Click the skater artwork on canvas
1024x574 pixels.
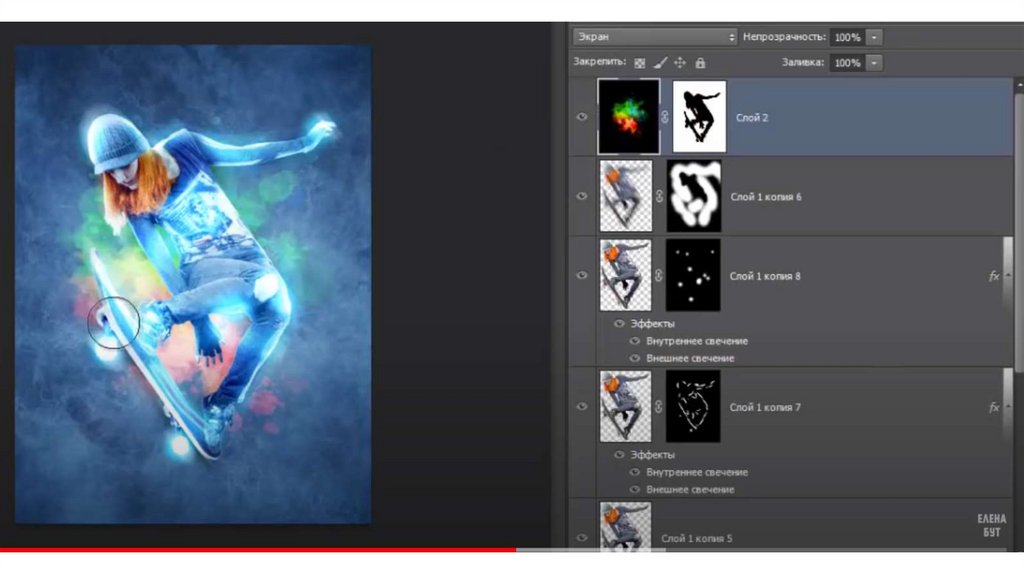(x=193, y=284)
